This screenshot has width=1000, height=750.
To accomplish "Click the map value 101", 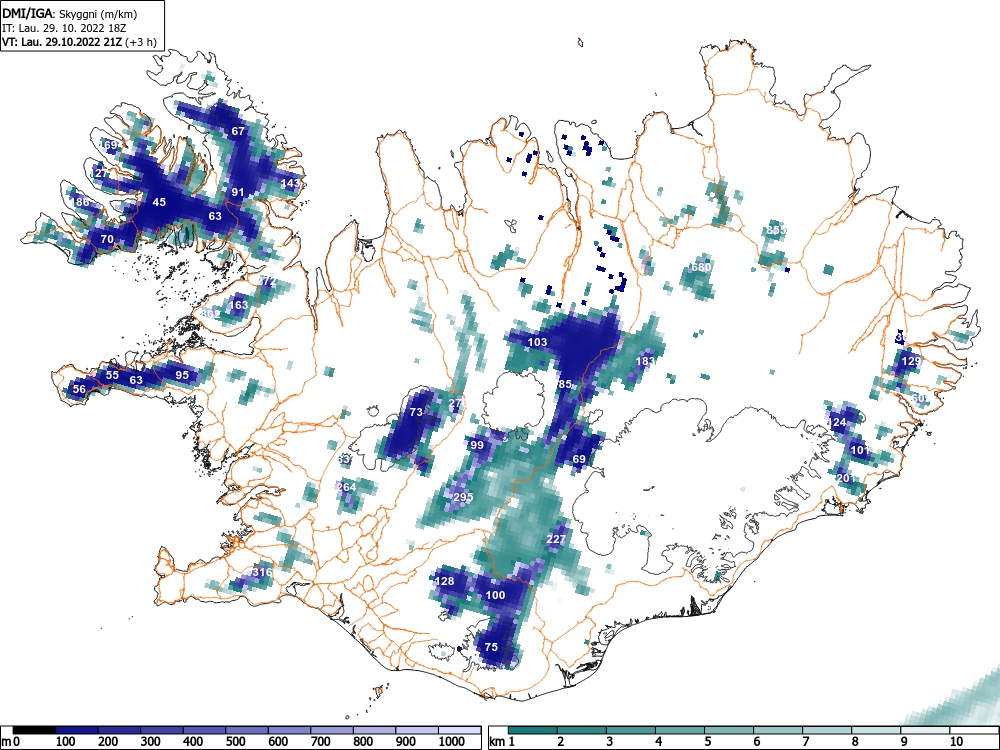I will pyautogui.click(x=860, y=450).
